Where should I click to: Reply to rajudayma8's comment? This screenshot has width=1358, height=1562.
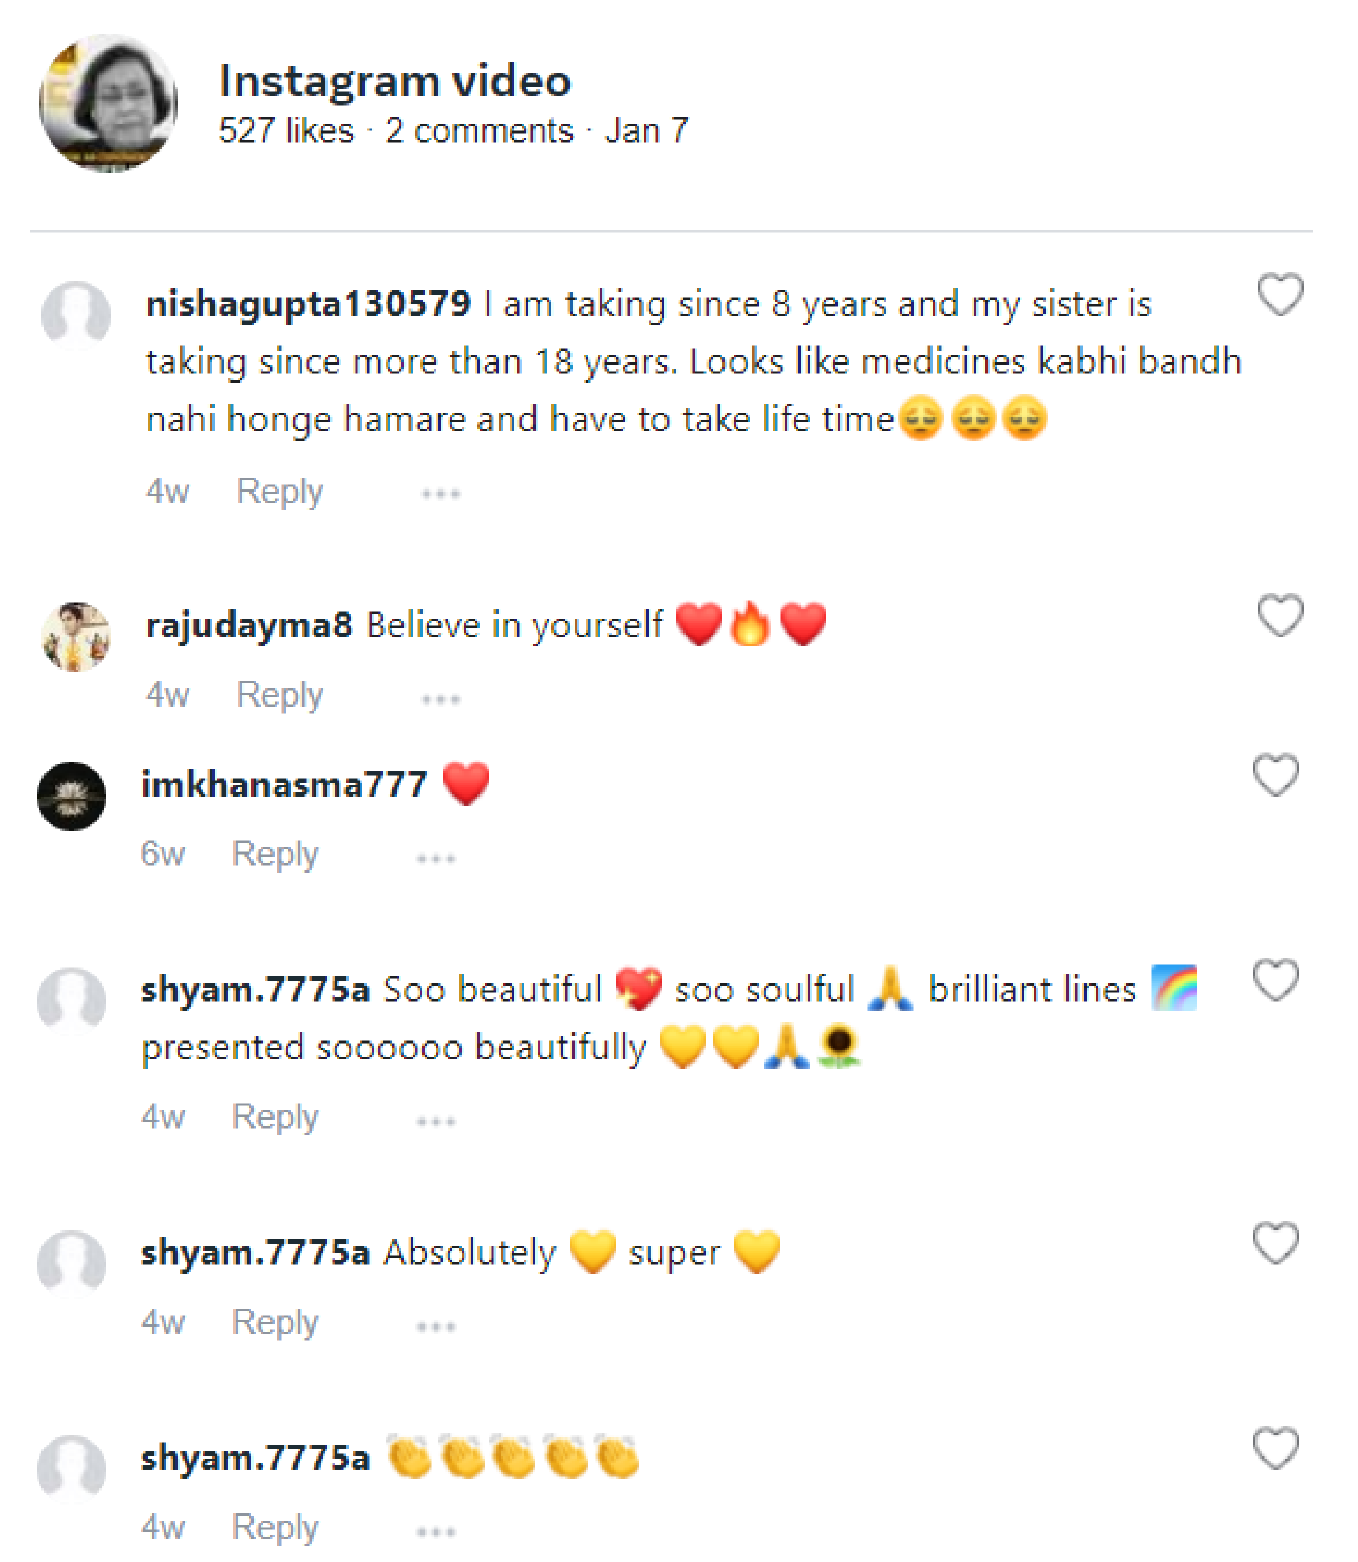pos(279,696)
